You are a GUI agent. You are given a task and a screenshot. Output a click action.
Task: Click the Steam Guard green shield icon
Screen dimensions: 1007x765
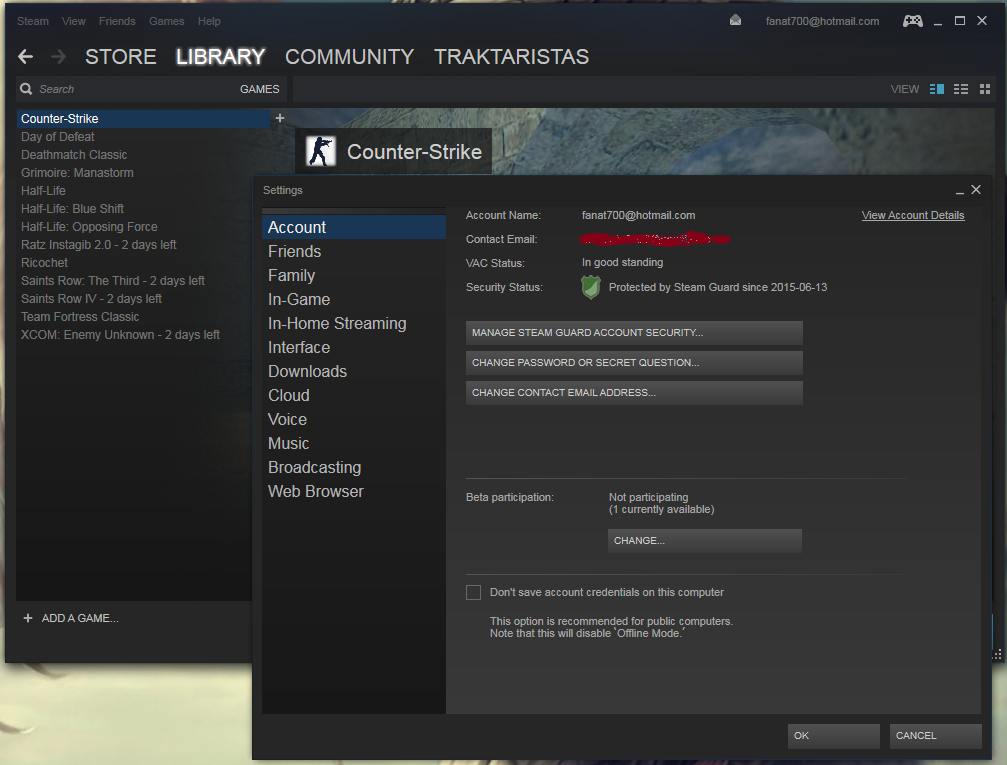pyautogui.click(x=590, y=287)
